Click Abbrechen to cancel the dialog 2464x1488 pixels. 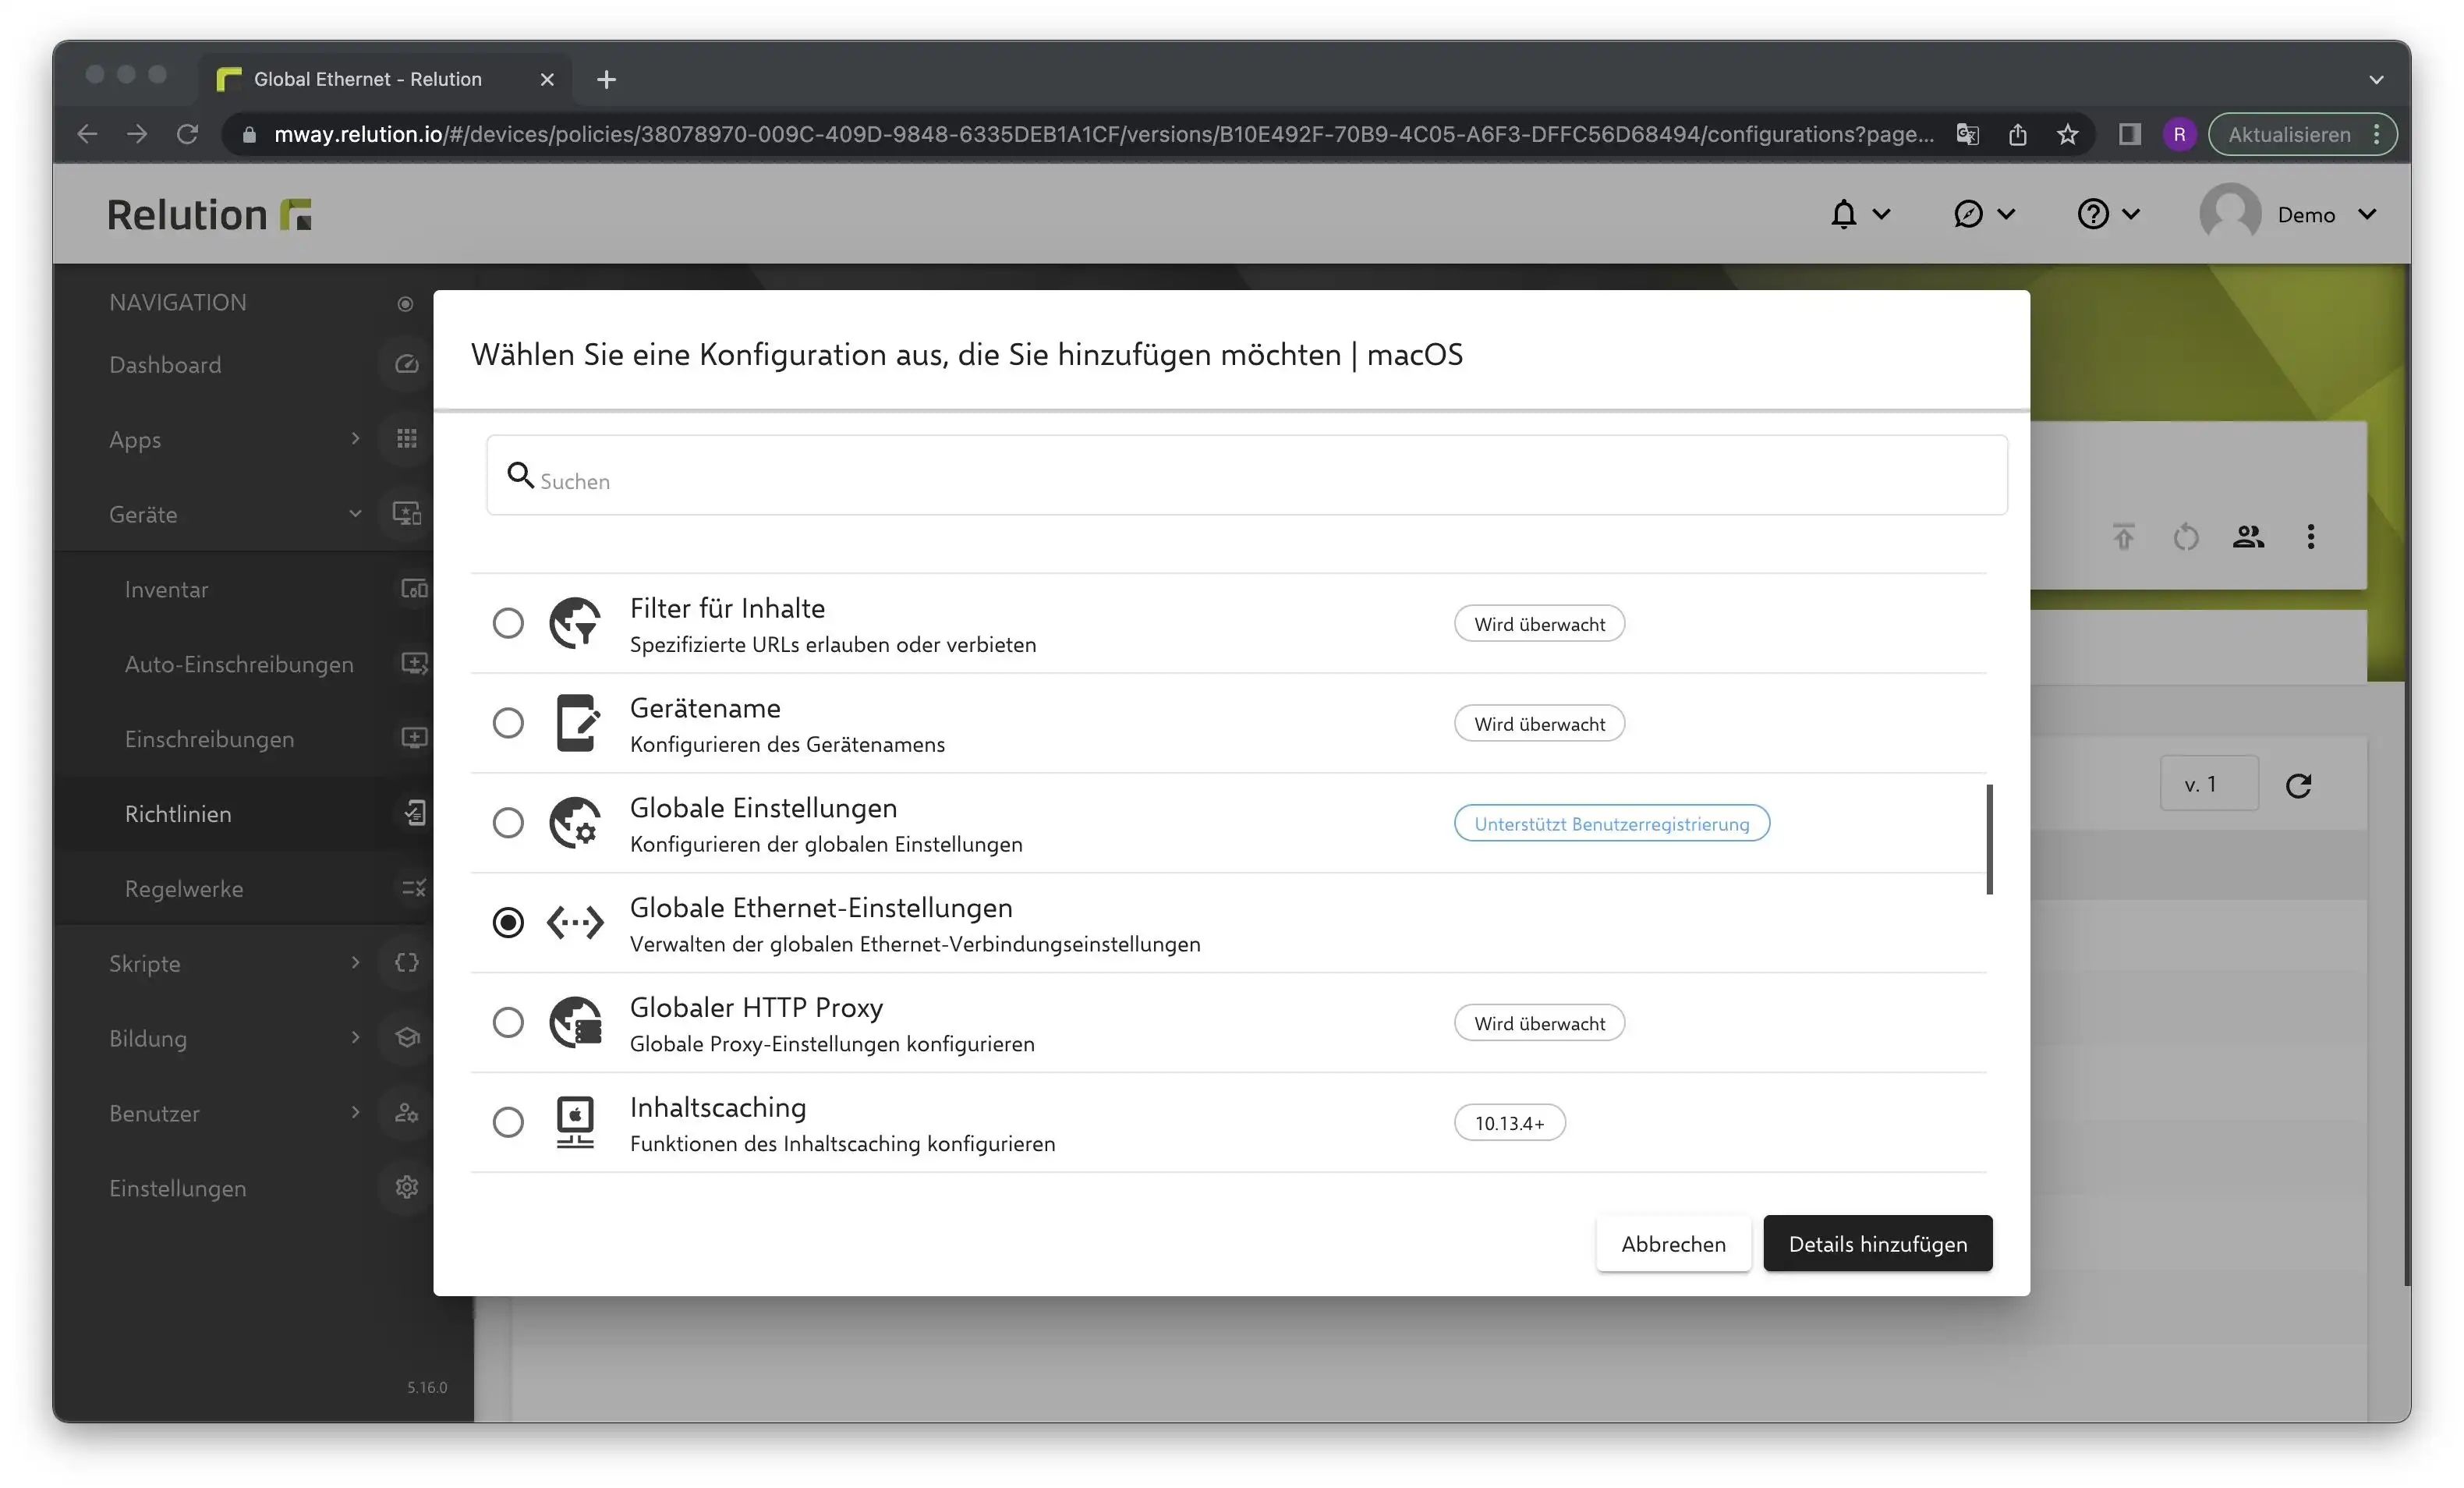click(x=1673, y=1243)
